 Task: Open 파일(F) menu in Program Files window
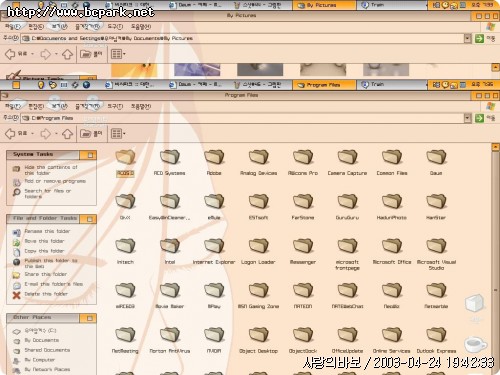13,106
